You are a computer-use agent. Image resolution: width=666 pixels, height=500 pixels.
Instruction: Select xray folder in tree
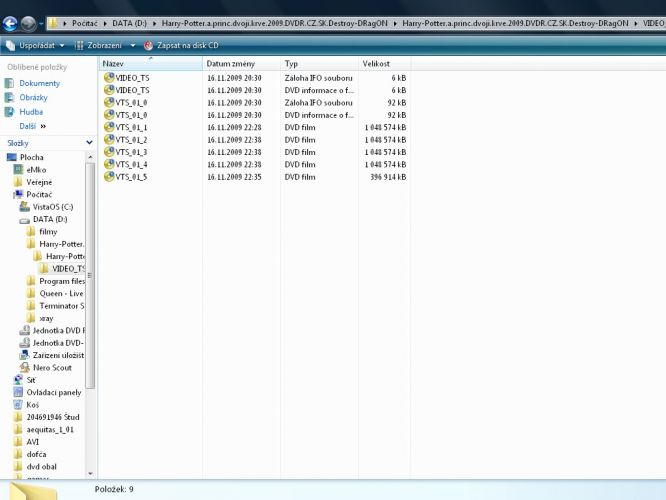tap(46, 318)
